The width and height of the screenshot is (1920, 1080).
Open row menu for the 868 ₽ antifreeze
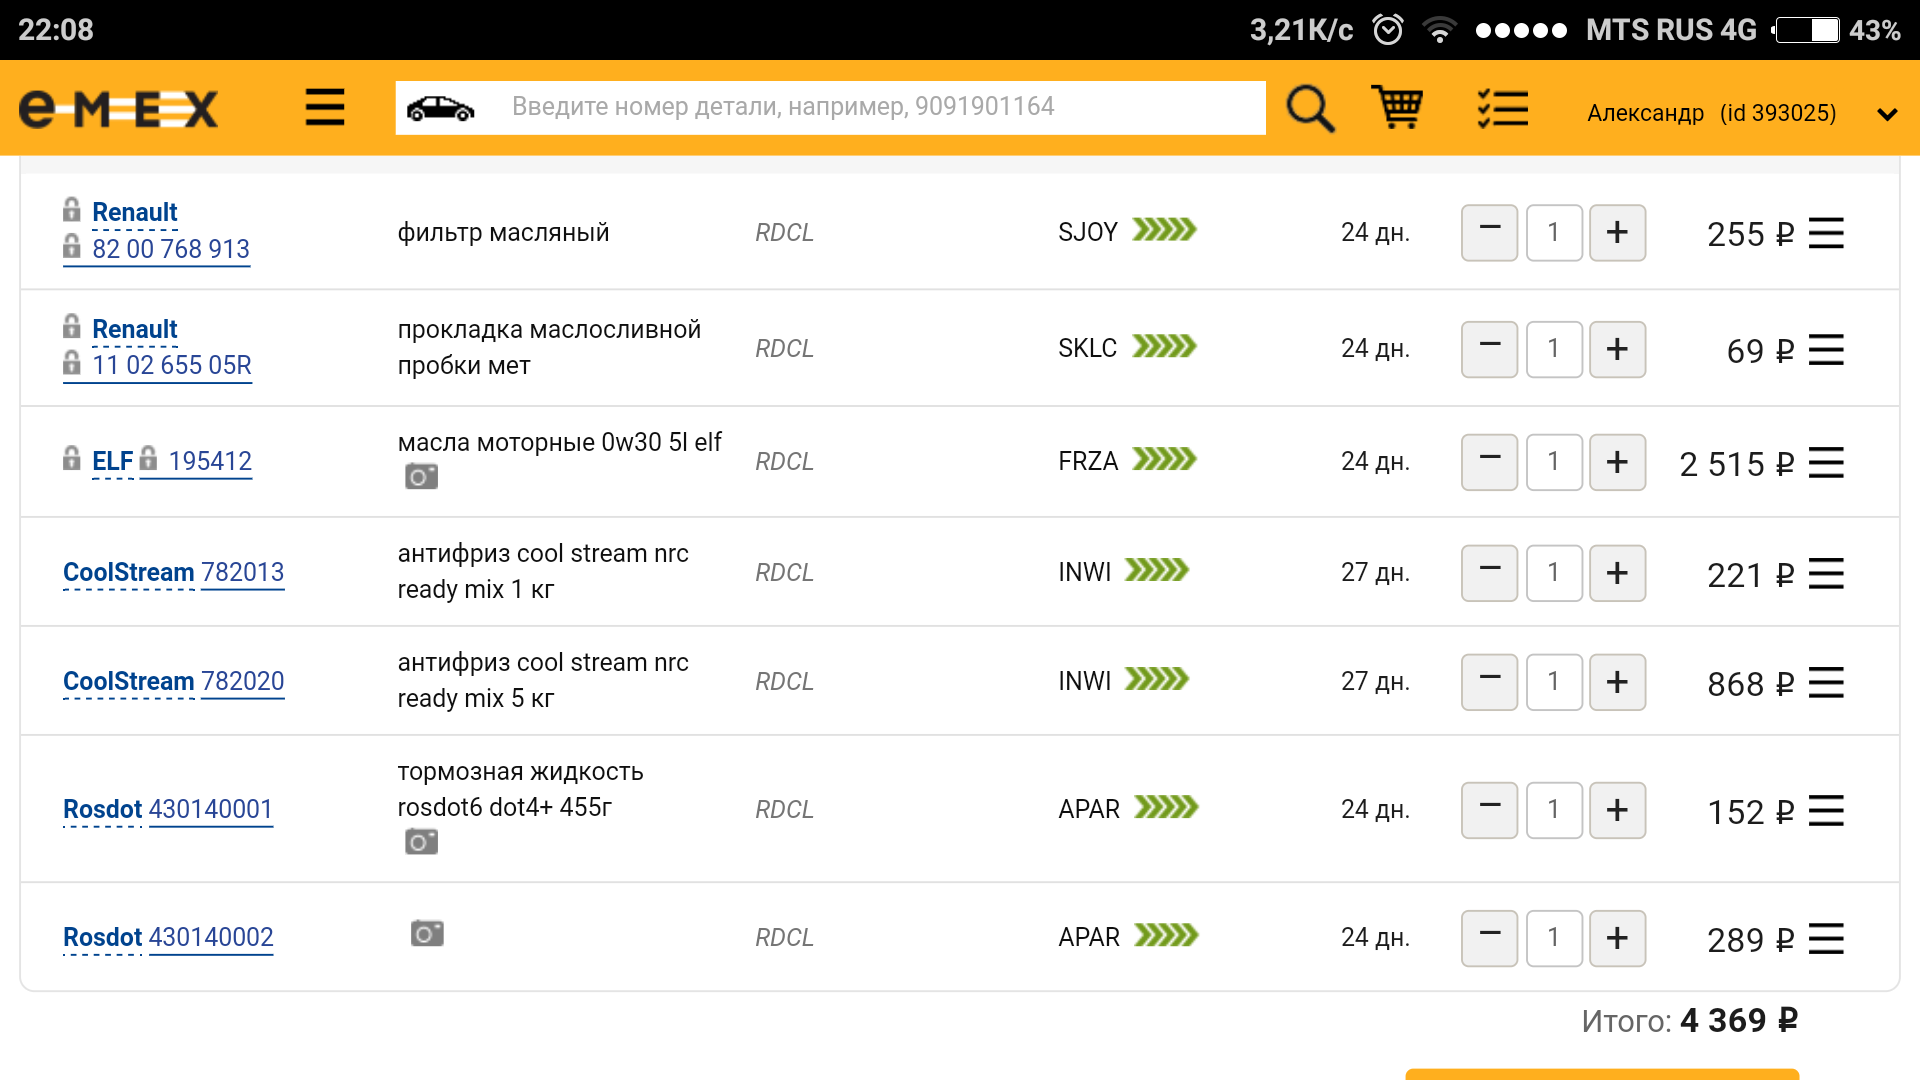pos(1826,683)
